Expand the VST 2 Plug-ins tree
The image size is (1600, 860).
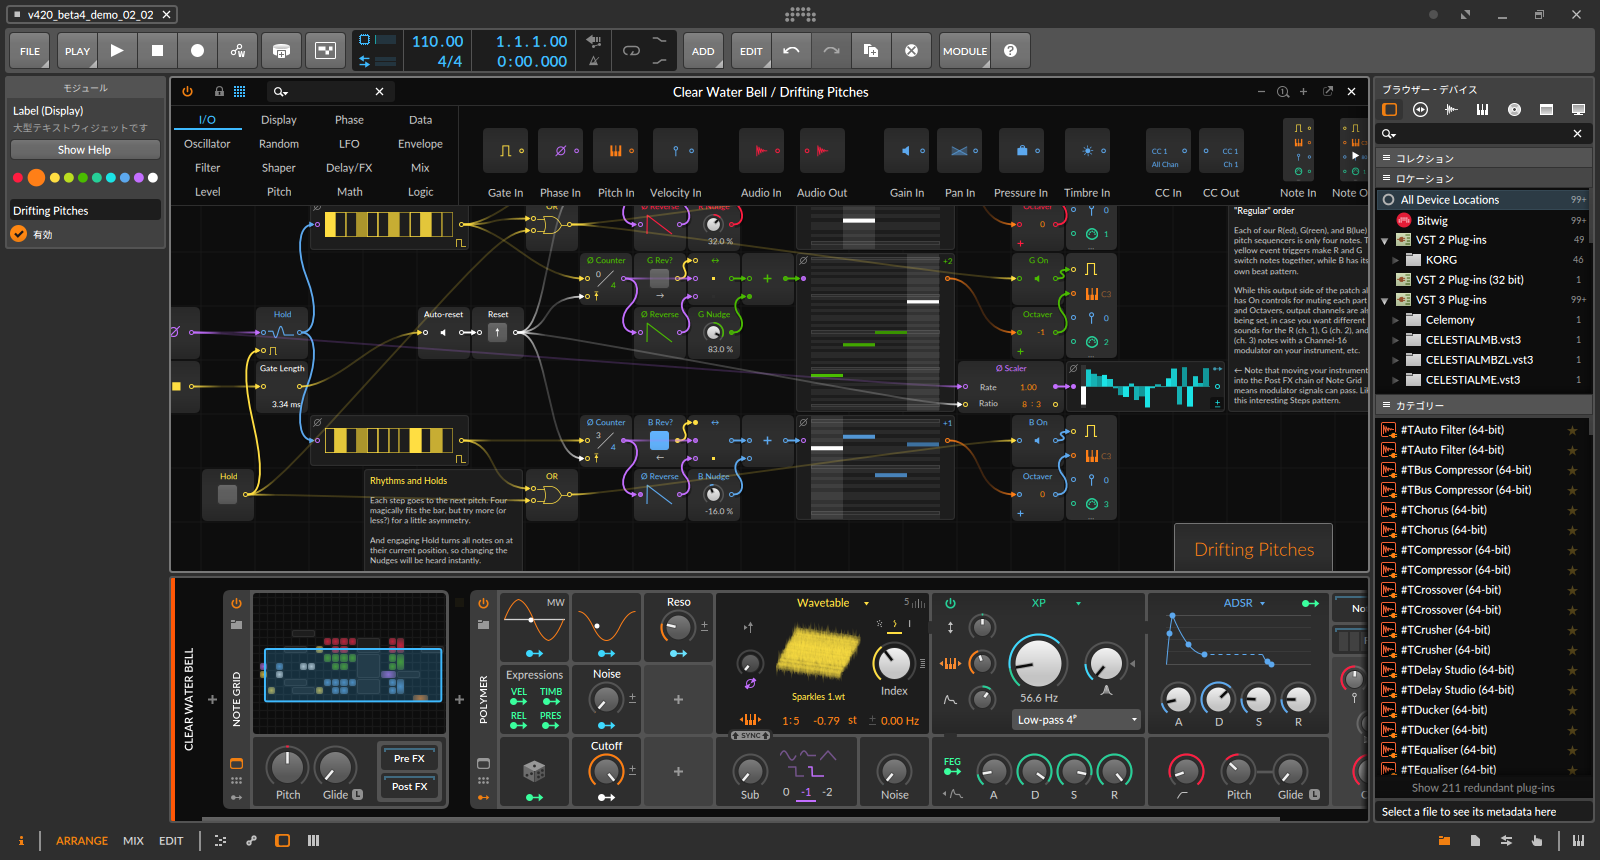point(1385,240)
